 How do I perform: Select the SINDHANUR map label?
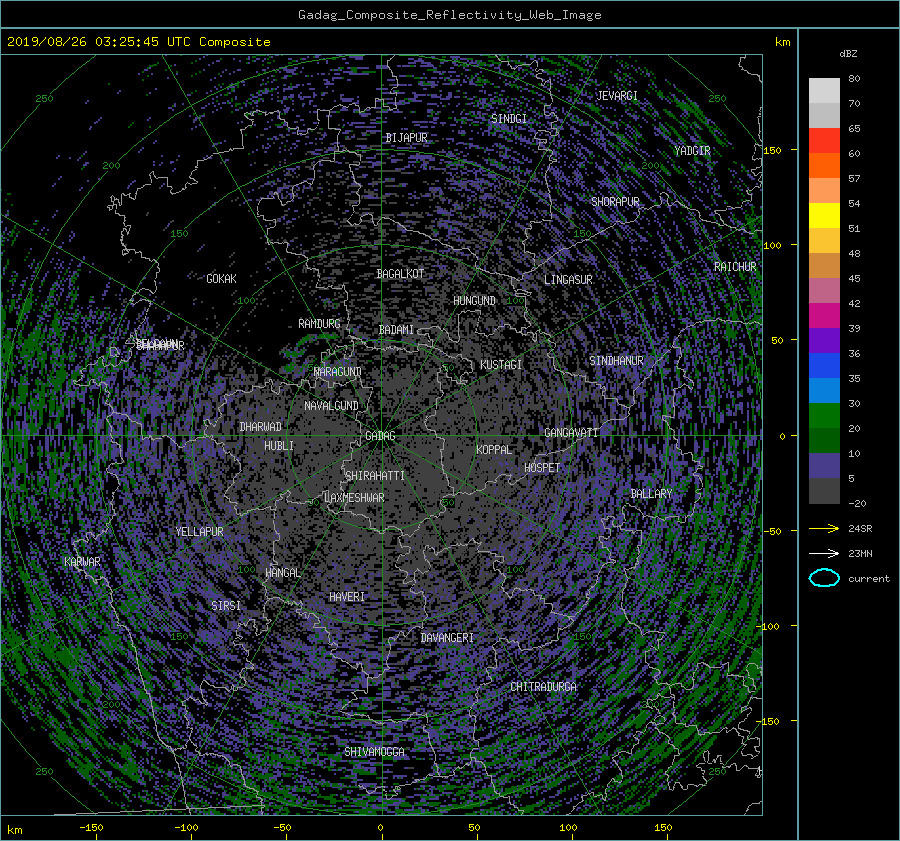[x=616, y=361]
